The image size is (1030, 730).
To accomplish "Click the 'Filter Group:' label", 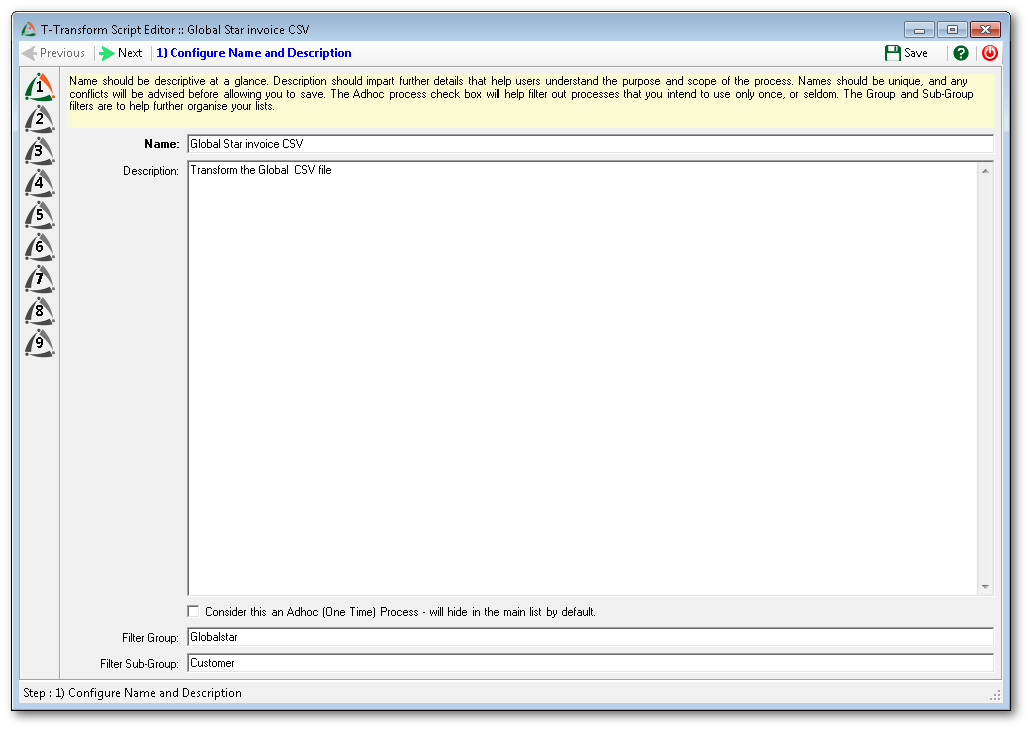I will click(150, 638).
